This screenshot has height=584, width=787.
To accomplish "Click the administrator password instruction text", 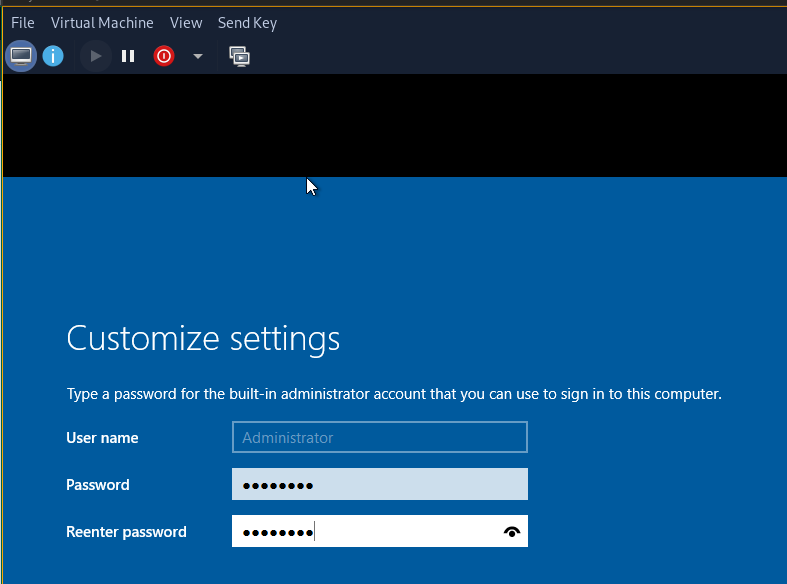I will tap(394, 394).
